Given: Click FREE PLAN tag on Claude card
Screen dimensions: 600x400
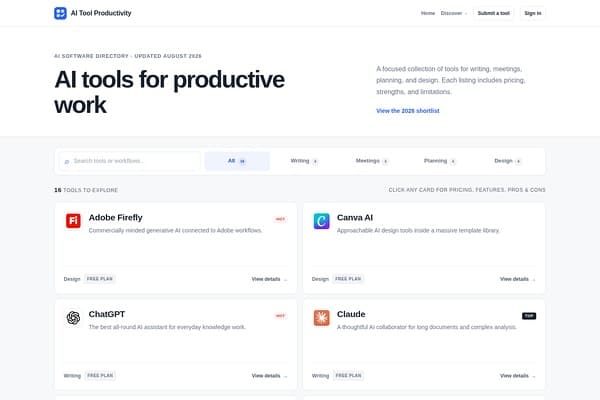Looking at the screenshot, I should (349, 376).
